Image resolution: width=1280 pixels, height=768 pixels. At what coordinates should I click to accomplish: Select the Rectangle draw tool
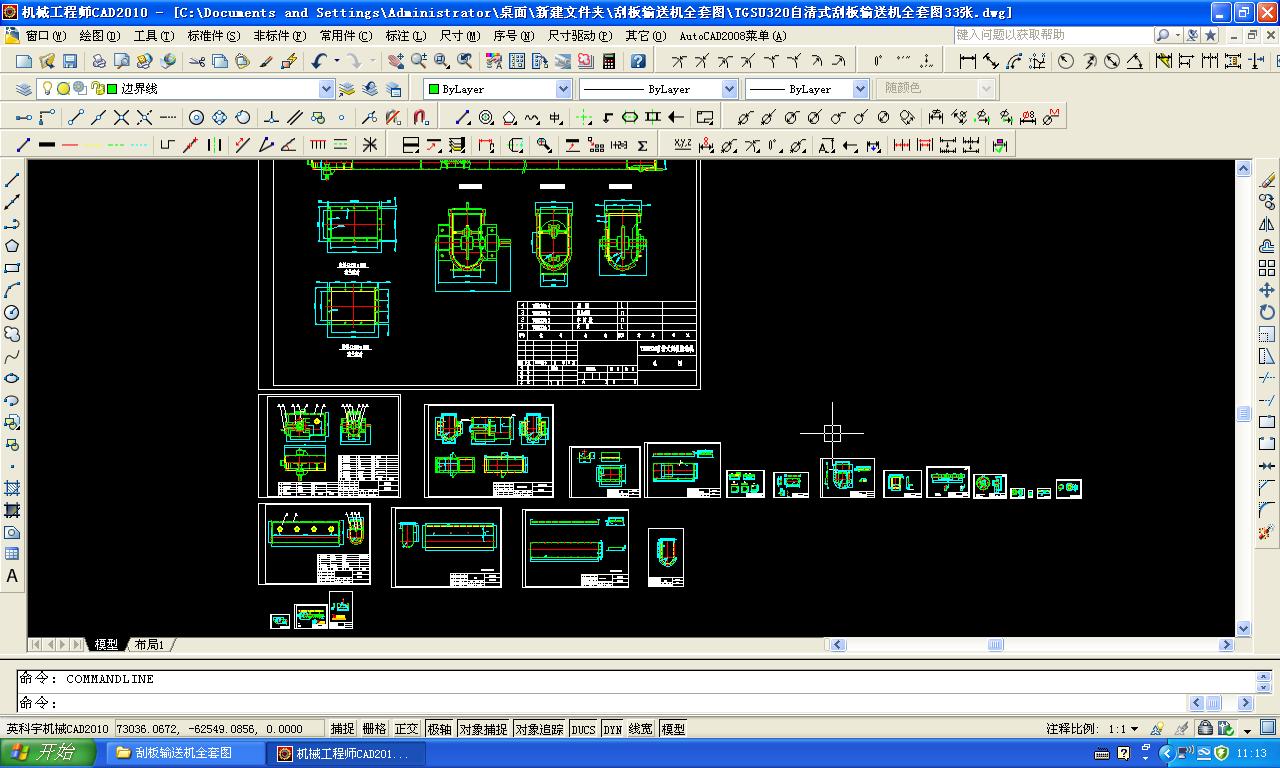pyautogui.click(x=12, y=268)
